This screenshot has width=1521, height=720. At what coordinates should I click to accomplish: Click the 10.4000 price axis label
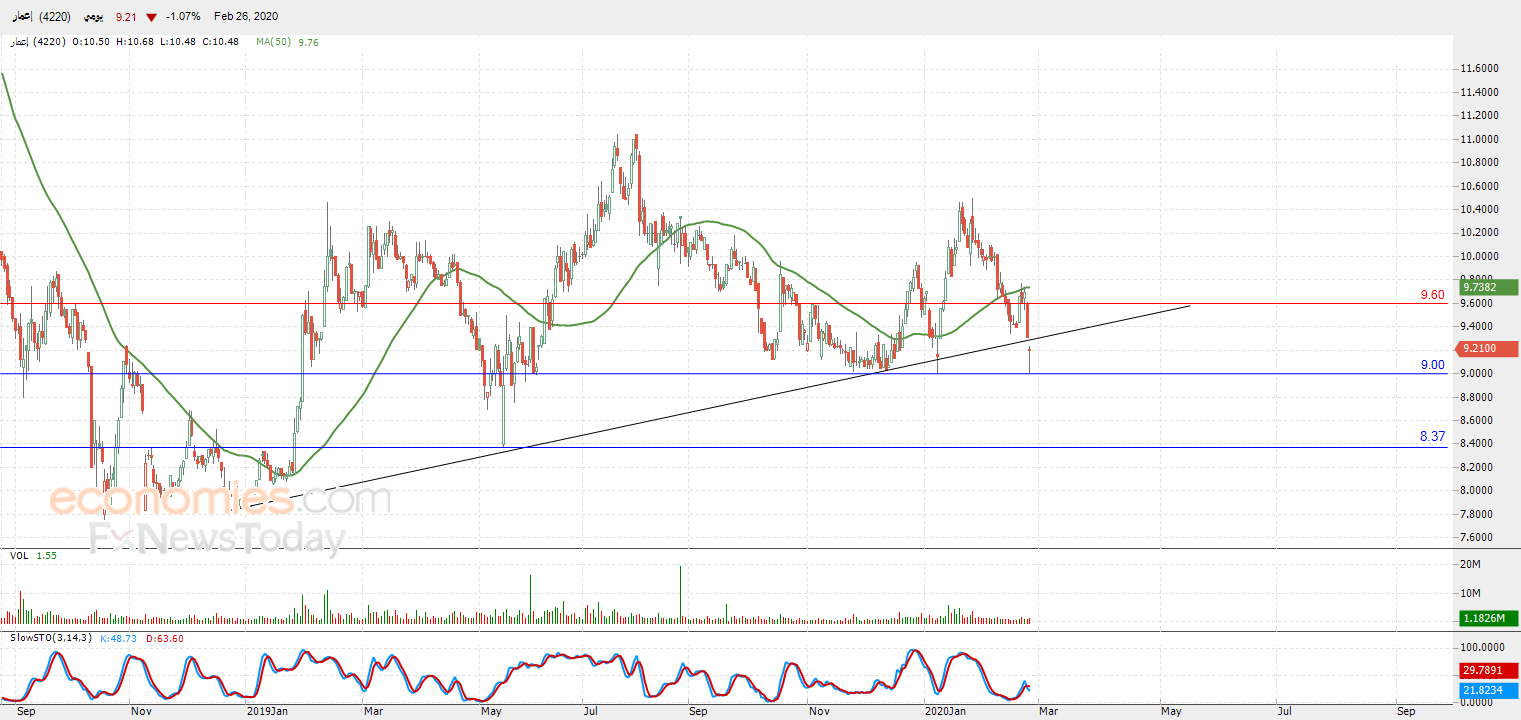point(1478,209)
